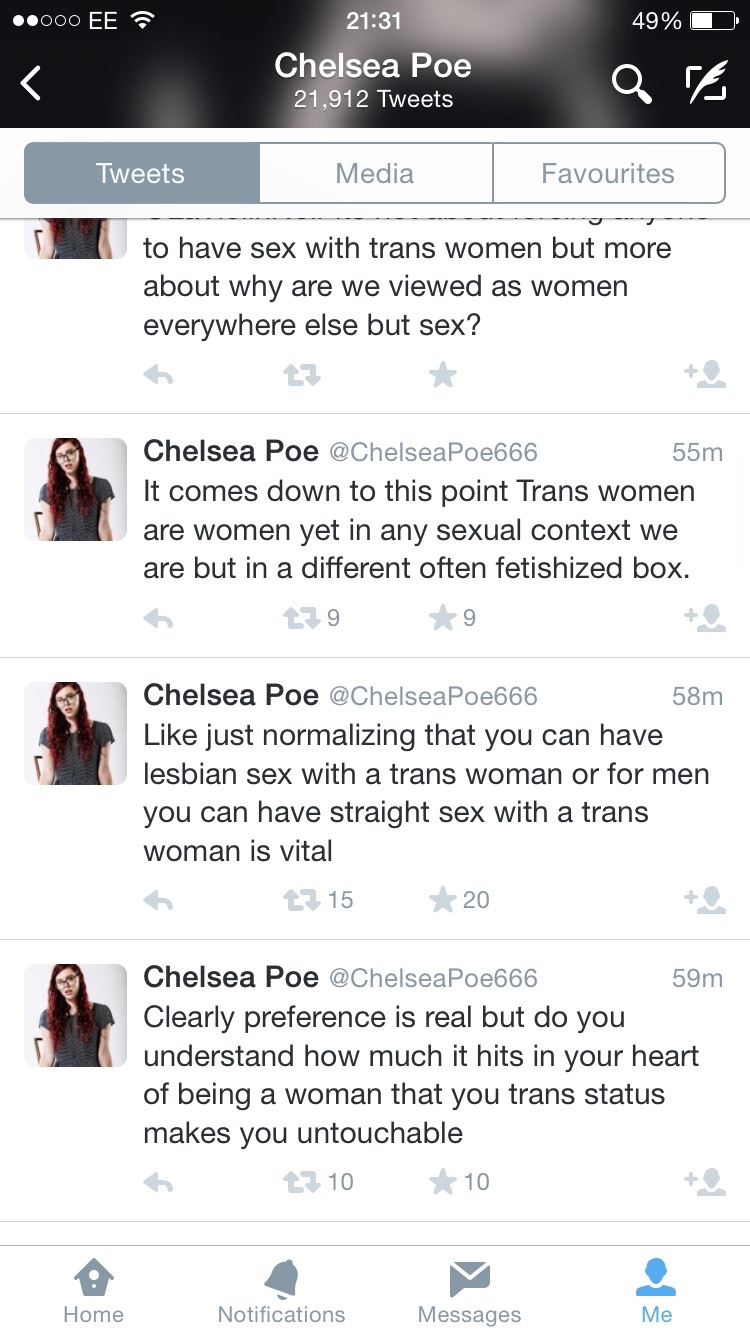Viewport: 750px width, 1334px height.
Task: Open the search magnifier icon
Action: [x=631, y=84]
